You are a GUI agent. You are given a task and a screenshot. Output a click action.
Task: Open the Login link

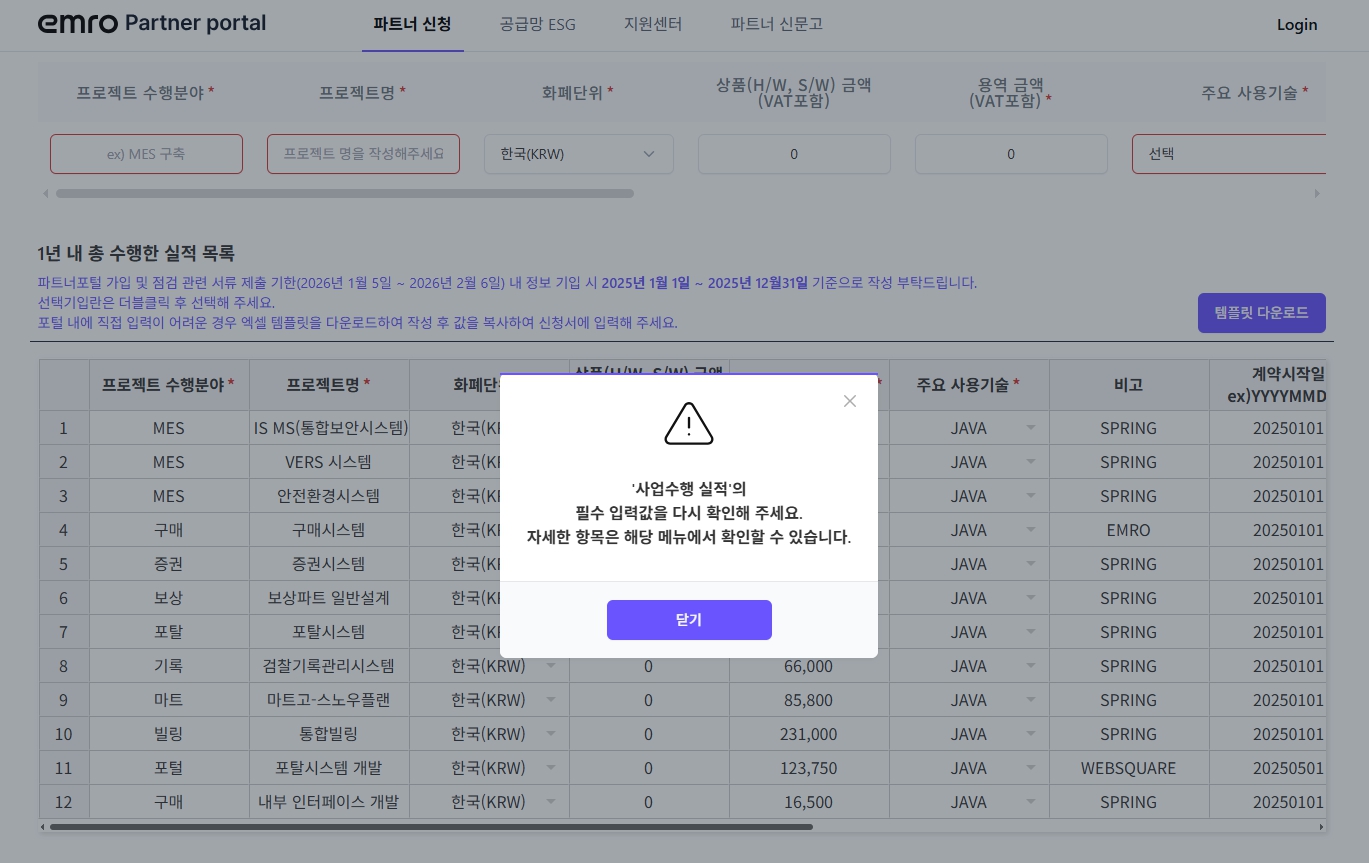pyautogui.click(x=1296, y=25)
